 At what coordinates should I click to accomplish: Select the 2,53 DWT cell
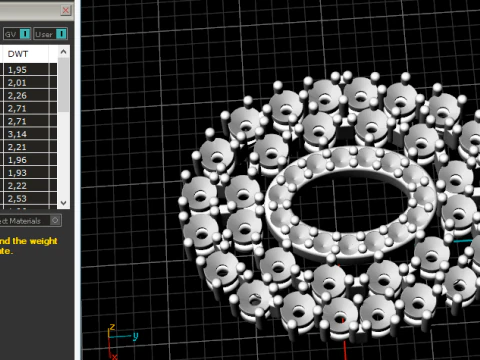point(26,199)
